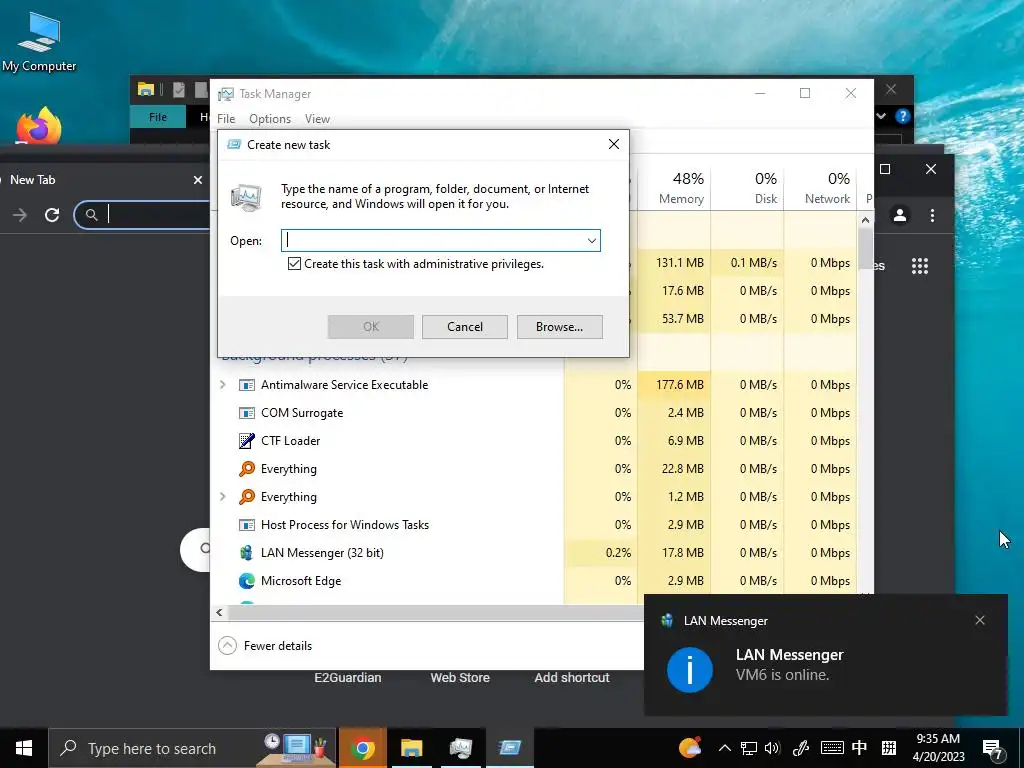Viewport: 1024px width, 768px height.
Task: Click the Chrome forward arrow
Action: pyautogui.click(x=20, y=215)
